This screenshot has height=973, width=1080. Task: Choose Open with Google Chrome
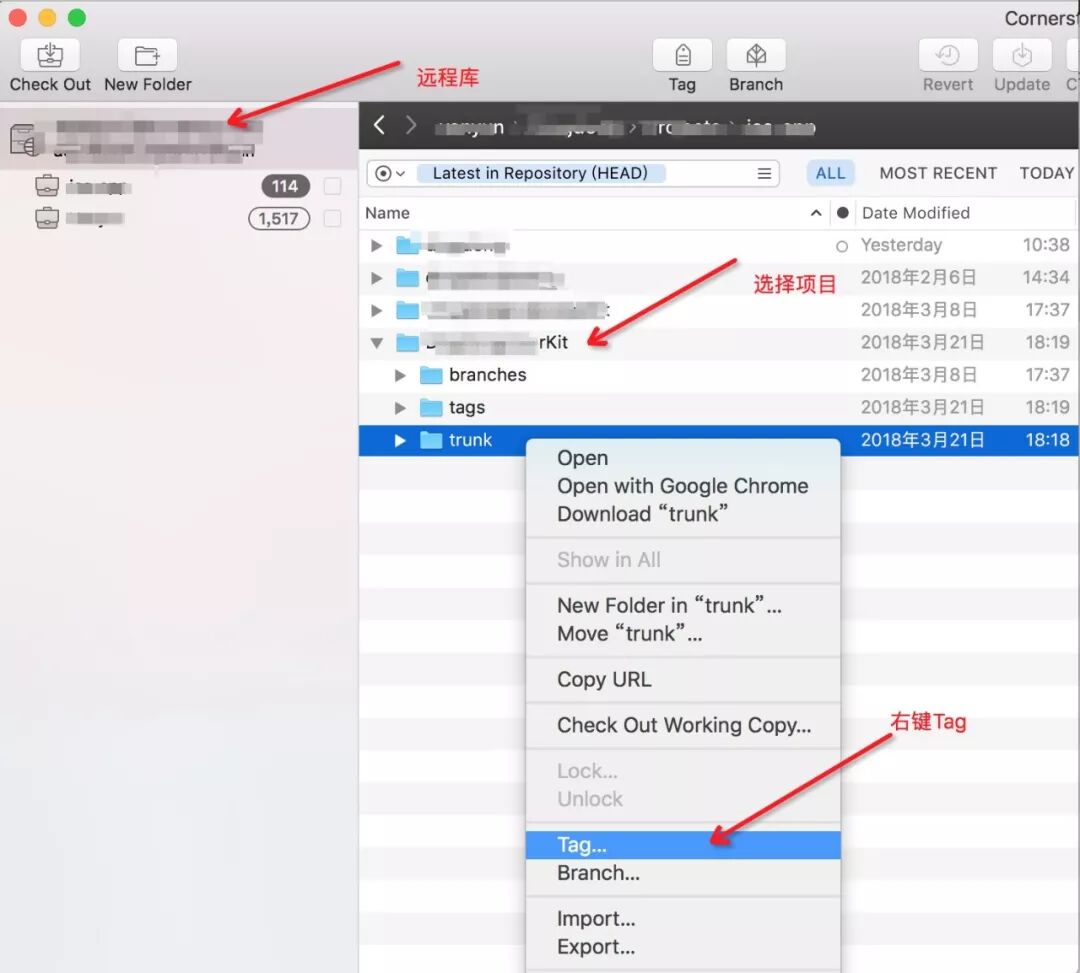[x=683, y=486]
